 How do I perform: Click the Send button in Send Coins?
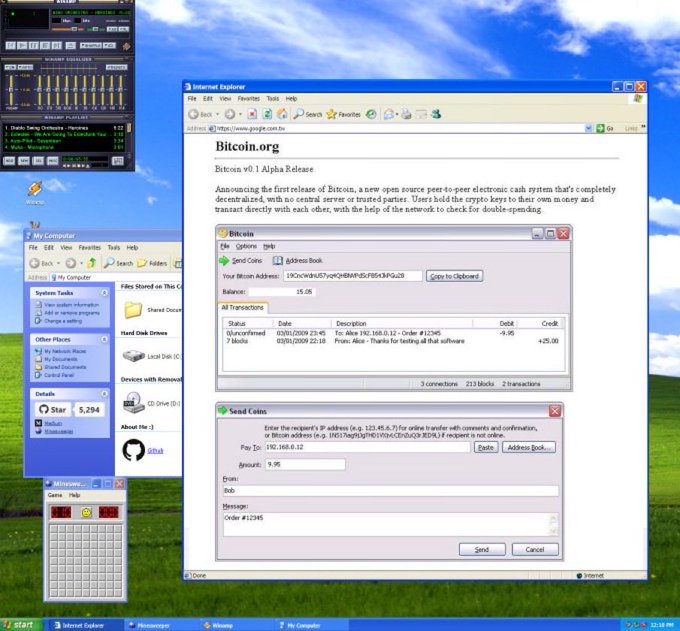pyautogui.click(x=482, y=549)
